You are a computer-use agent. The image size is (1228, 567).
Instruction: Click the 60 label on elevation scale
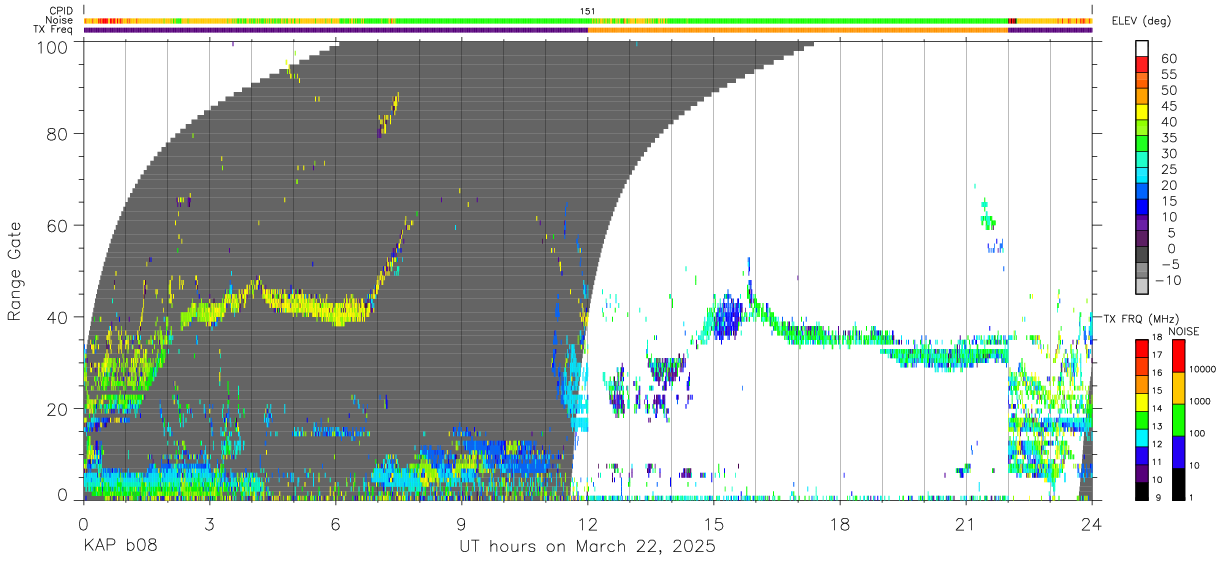pyautogui.click(x=1169, y=59)
